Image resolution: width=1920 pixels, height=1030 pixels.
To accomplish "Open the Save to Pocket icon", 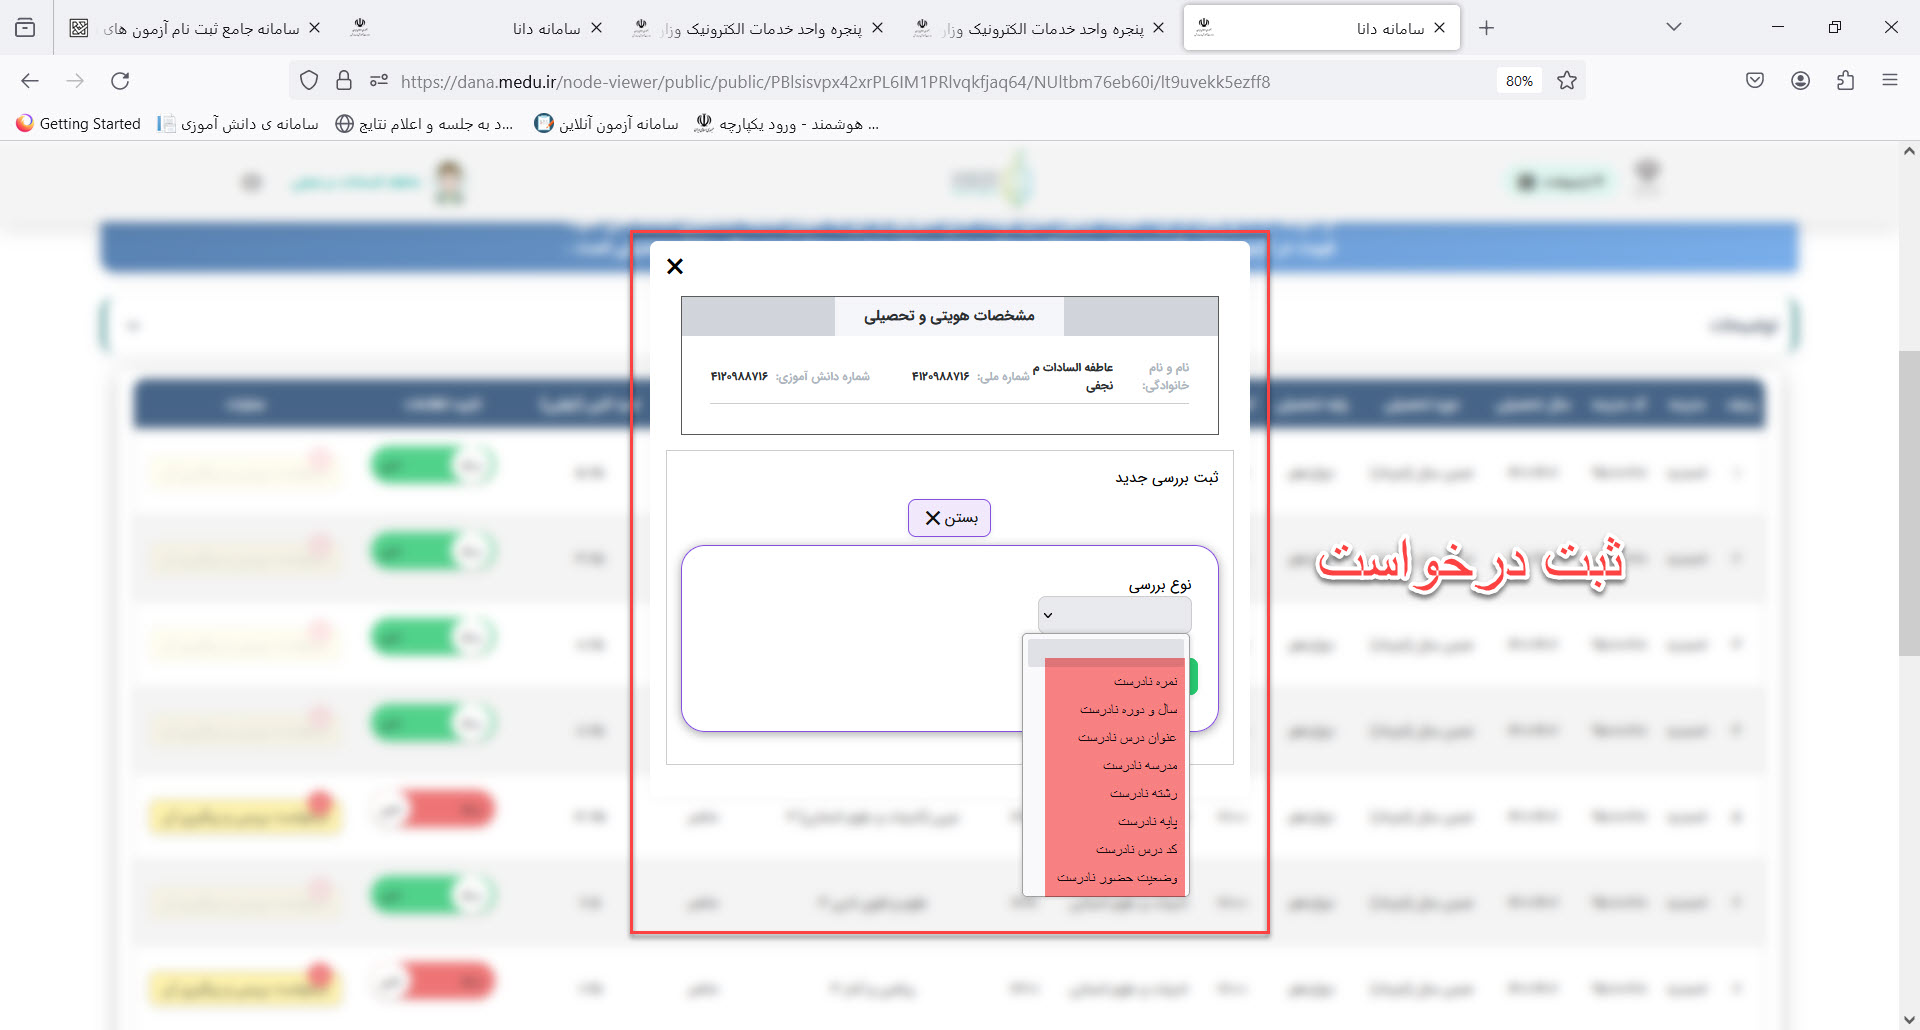I will click(x=1755, y=81).
